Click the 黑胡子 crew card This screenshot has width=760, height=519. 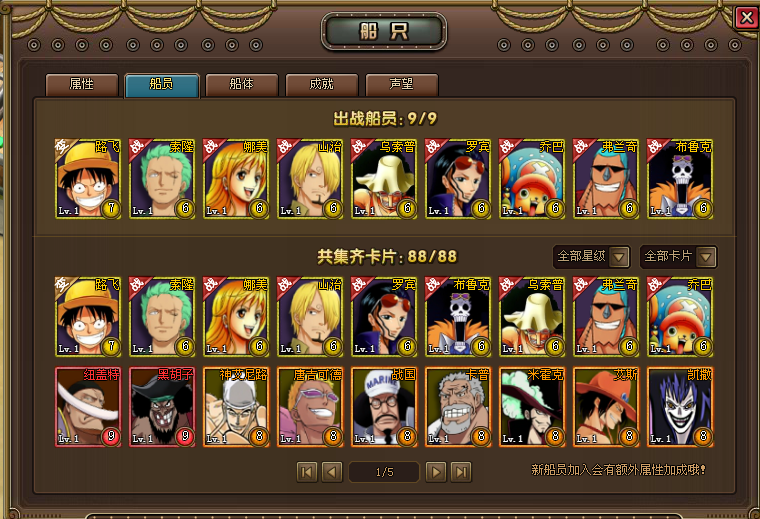pos(162,407)
